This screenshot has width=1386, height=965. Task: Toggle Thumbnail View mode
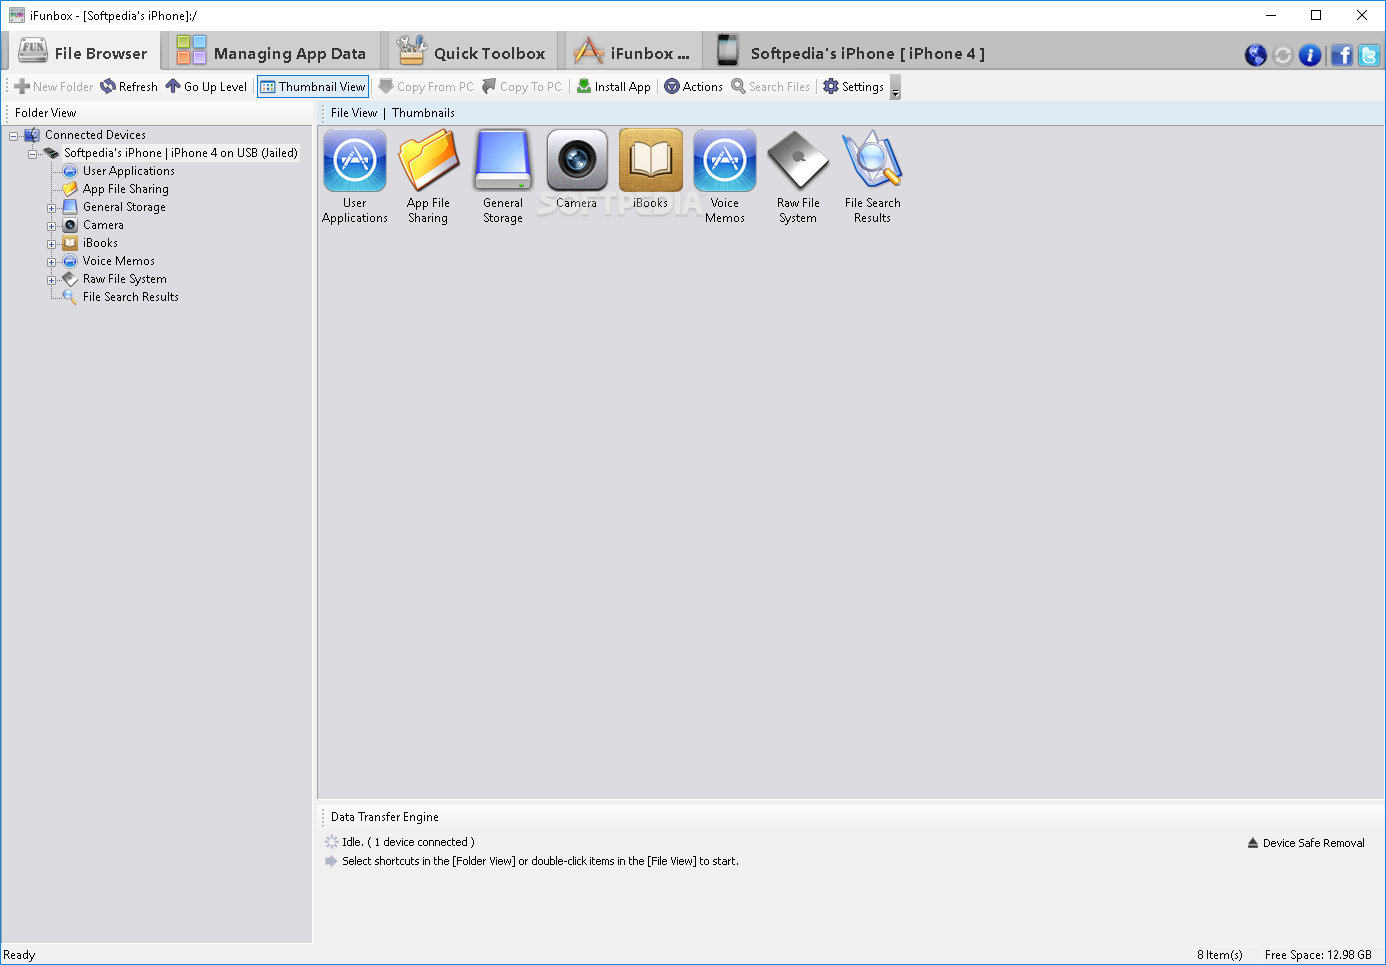(x=313, y=87)
